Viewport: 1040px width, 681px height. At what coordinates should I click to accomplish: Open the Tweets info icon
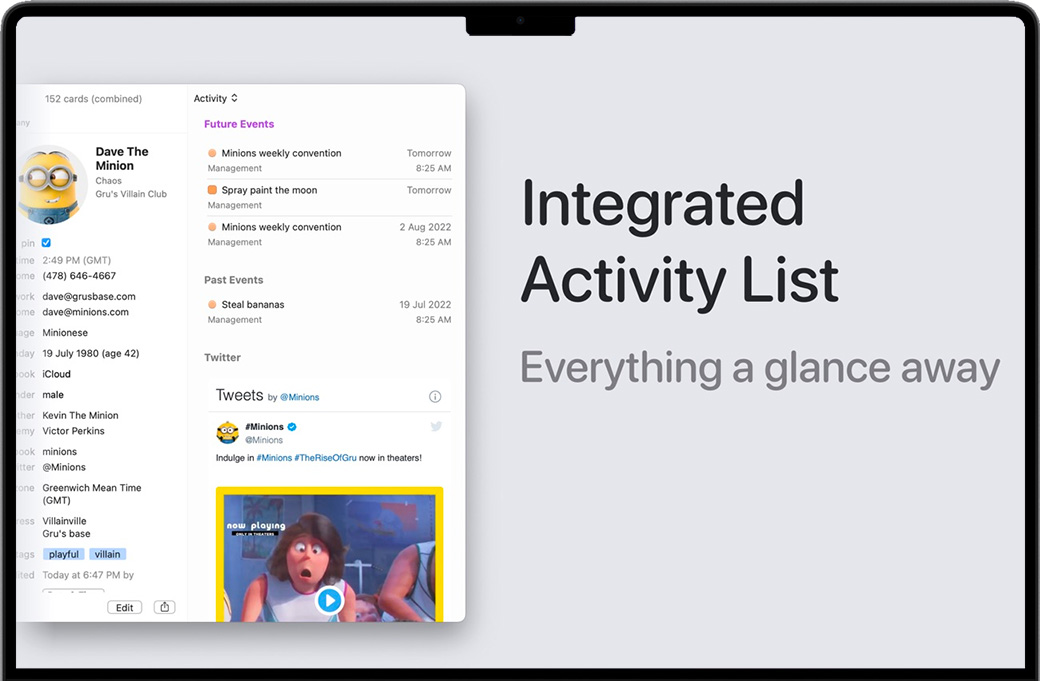(x=435, y=397)
